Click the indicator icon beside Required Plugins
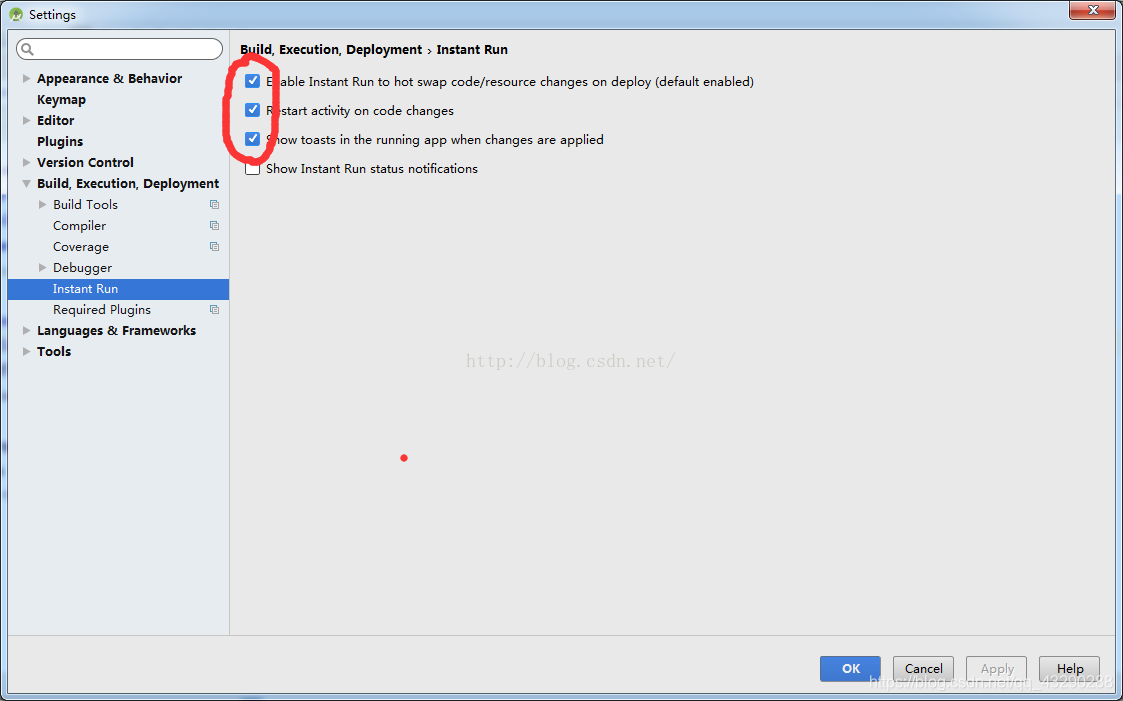The width and height of the screenshot is (1123, 701). 214,309
